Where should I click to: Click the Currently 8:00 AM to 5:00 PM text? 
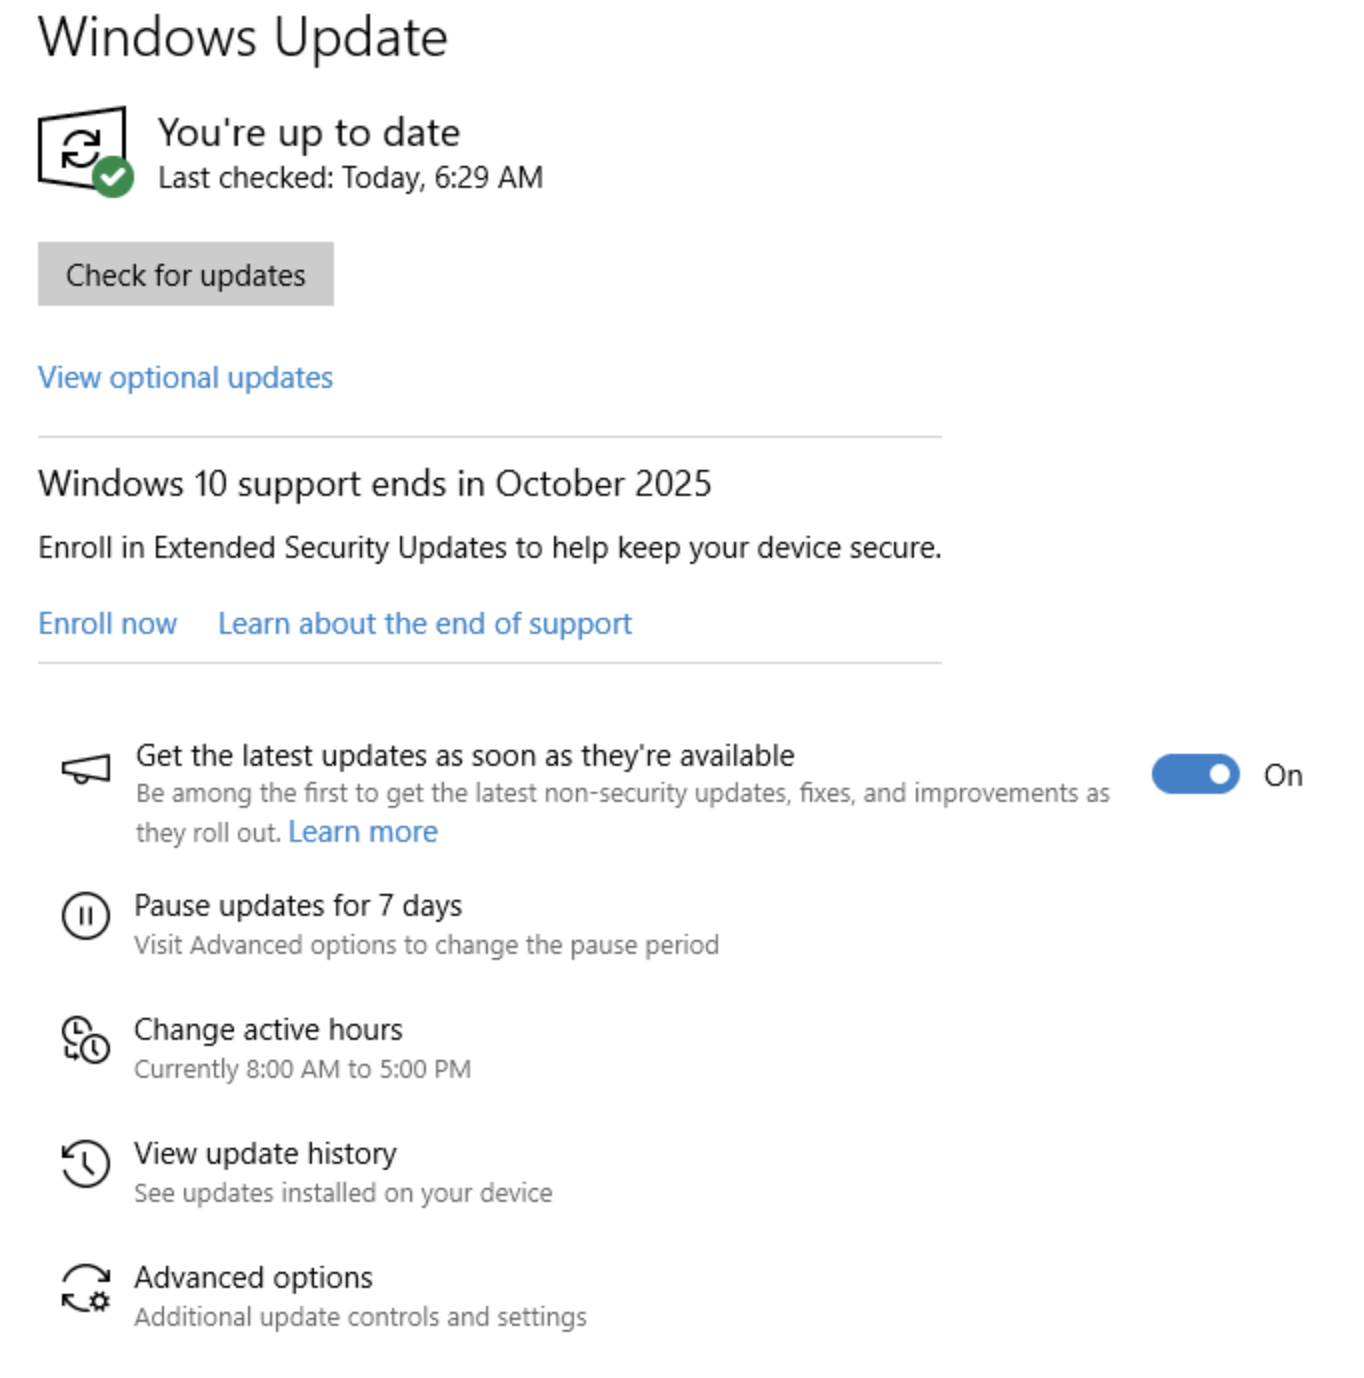[x=302, y=1069]
